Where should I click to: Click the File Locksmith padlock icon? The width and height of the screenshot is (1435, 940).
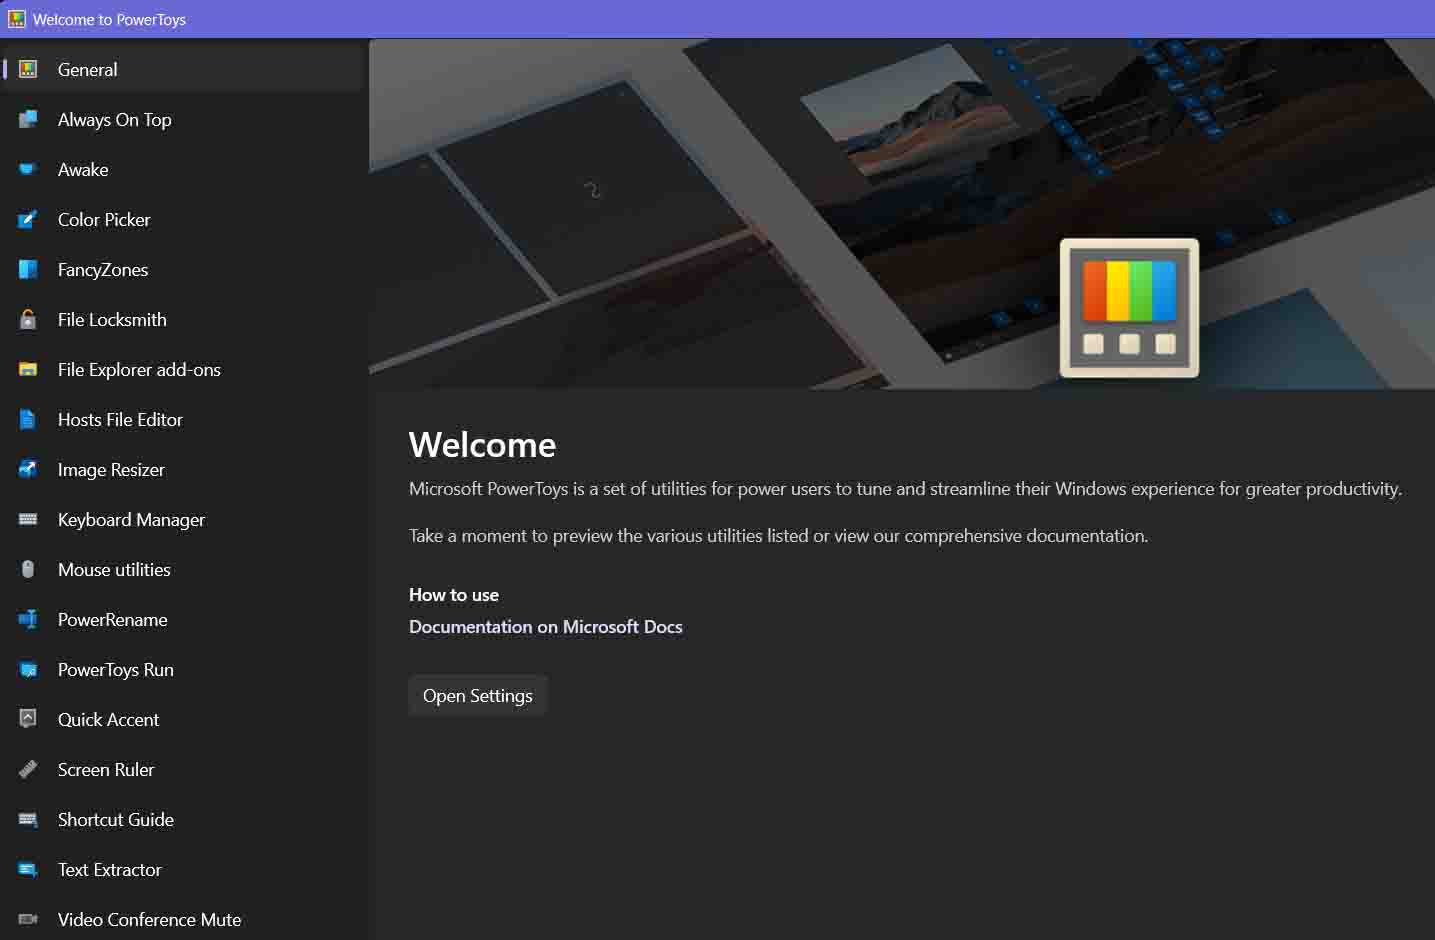(x=28, y=320)
